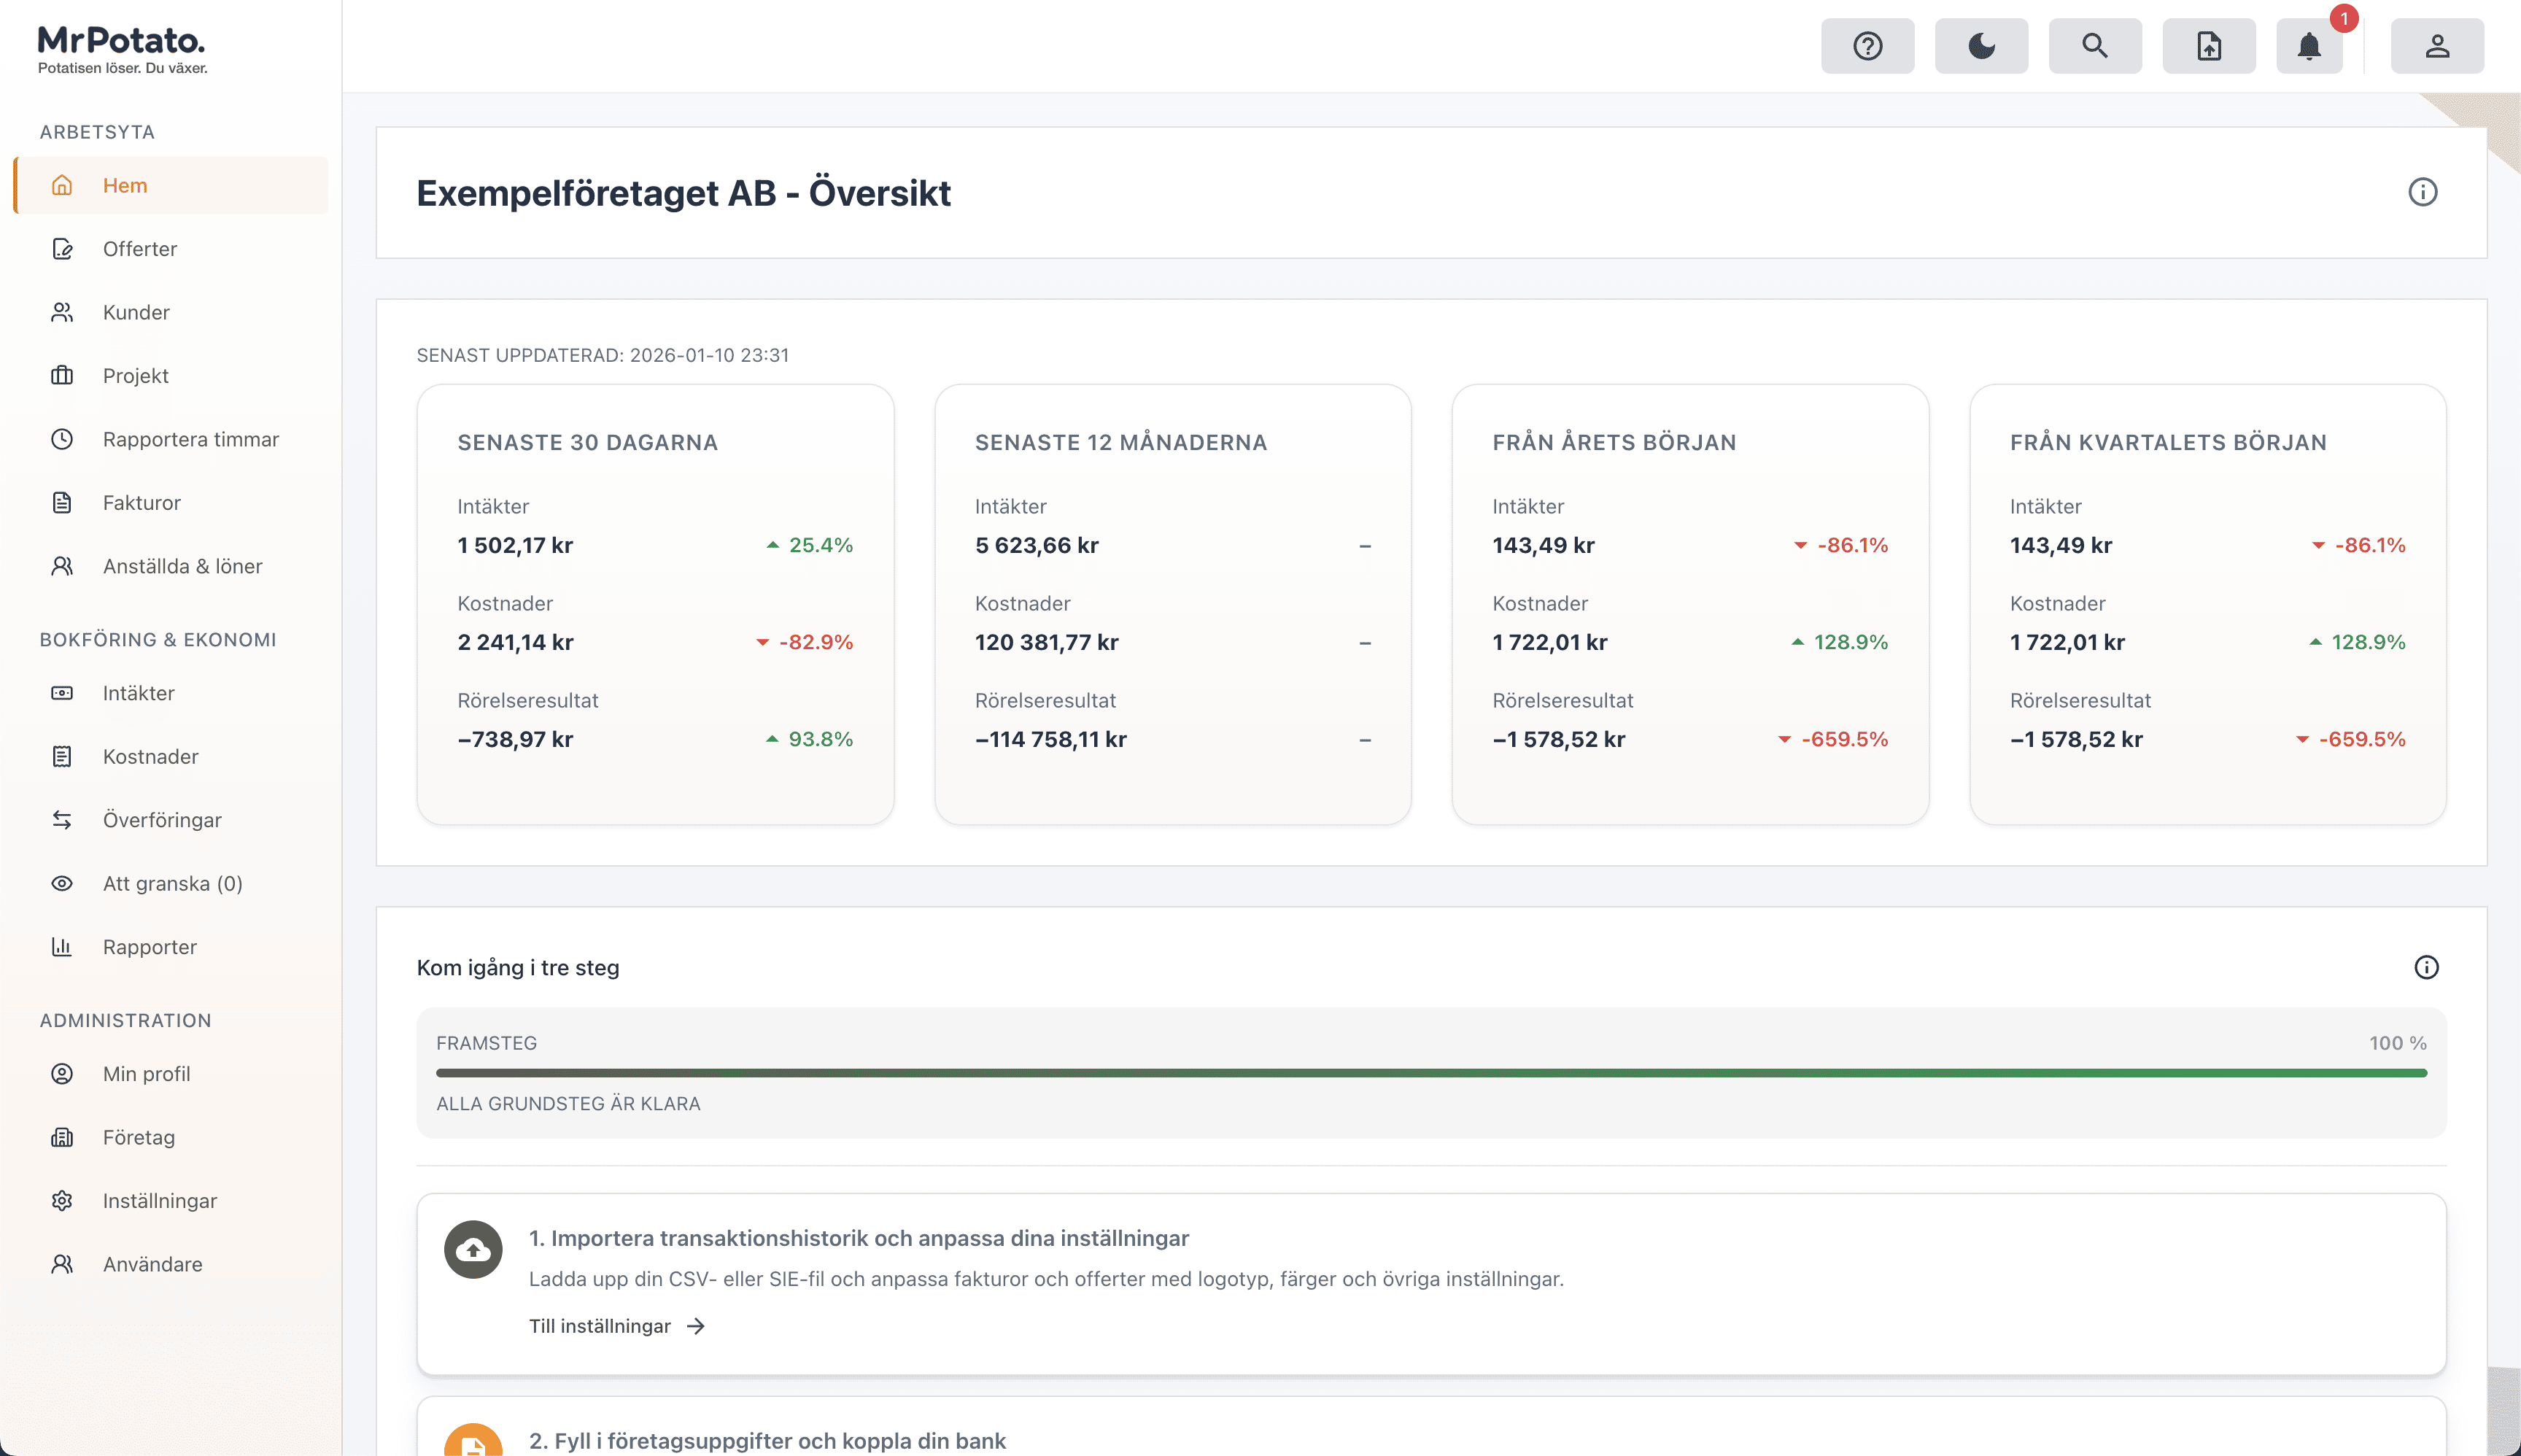
Task: Open the help icon in the top toolbar
Action: tap(1867, 45)
